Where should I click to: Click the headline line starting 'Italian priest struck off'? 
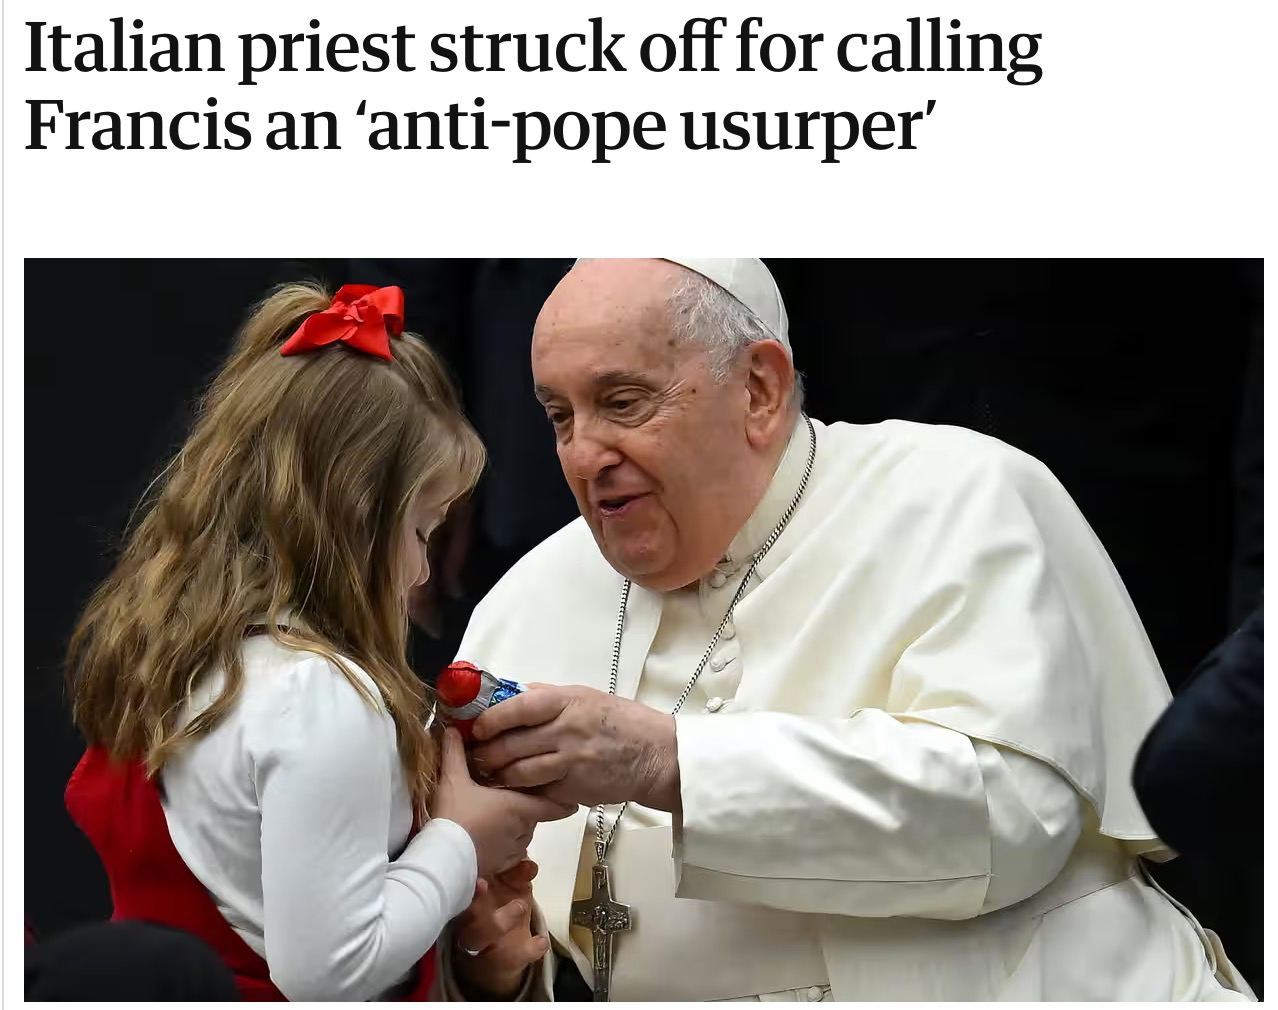click(x=533, y=52)
